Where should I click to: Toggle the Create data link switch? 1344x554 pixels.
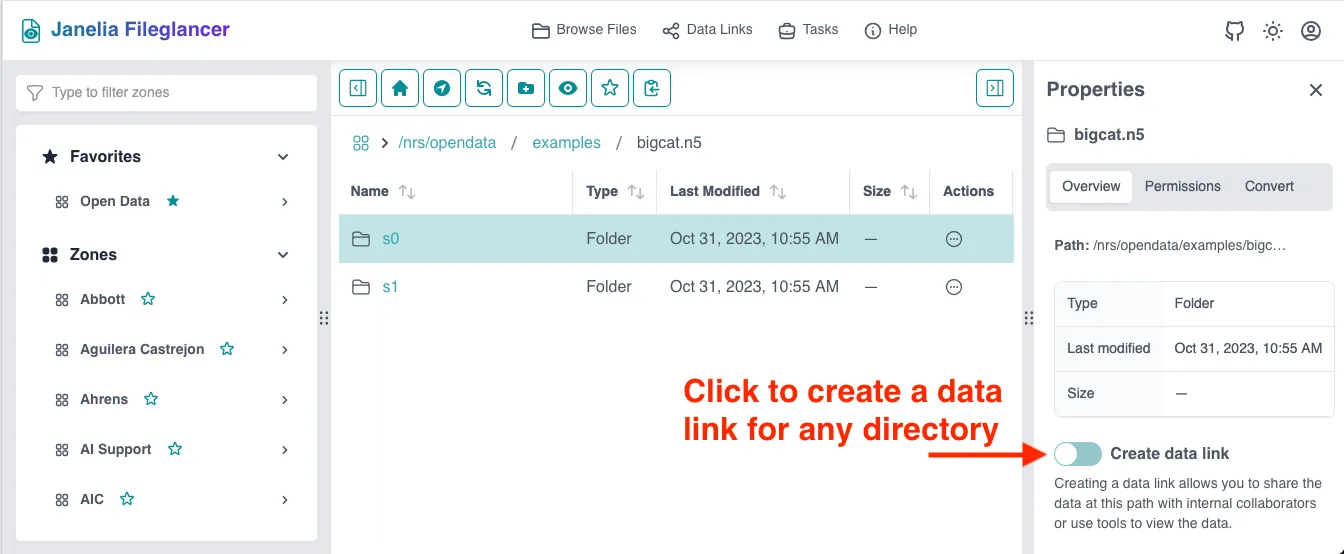click(x=1078, y=454)
